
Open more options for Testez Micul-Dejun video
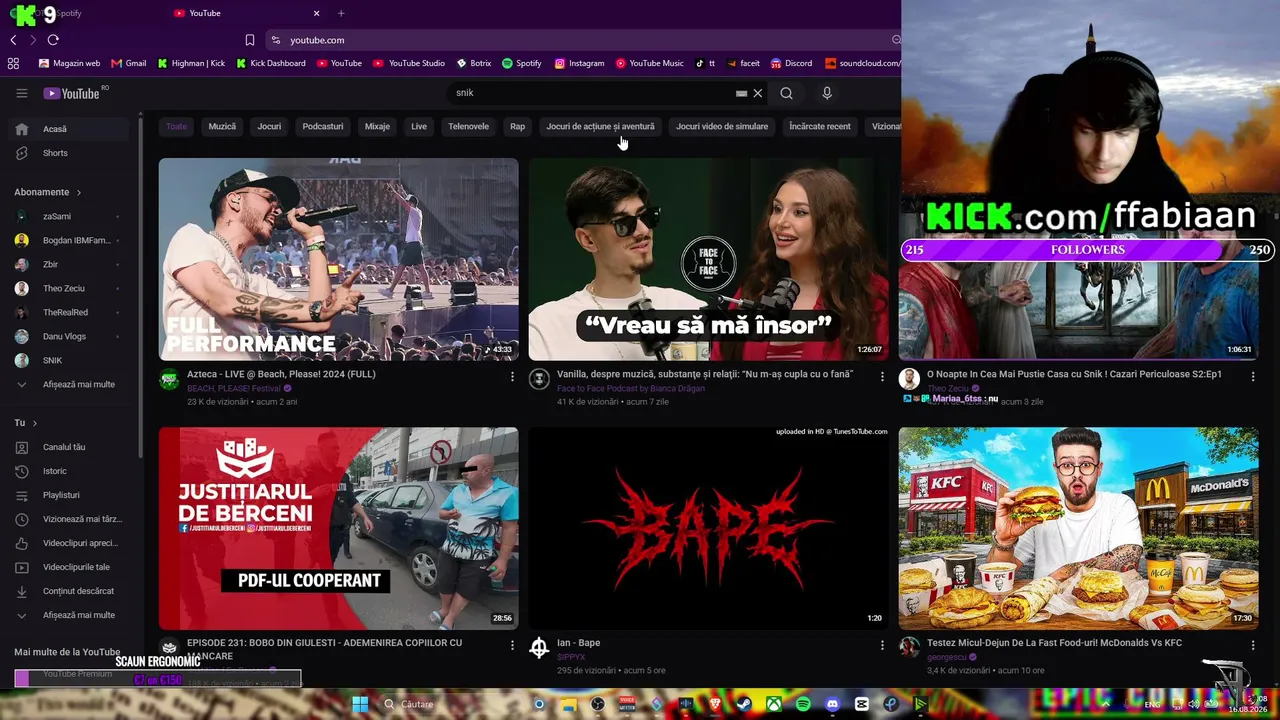click(x=1252, y=646)
